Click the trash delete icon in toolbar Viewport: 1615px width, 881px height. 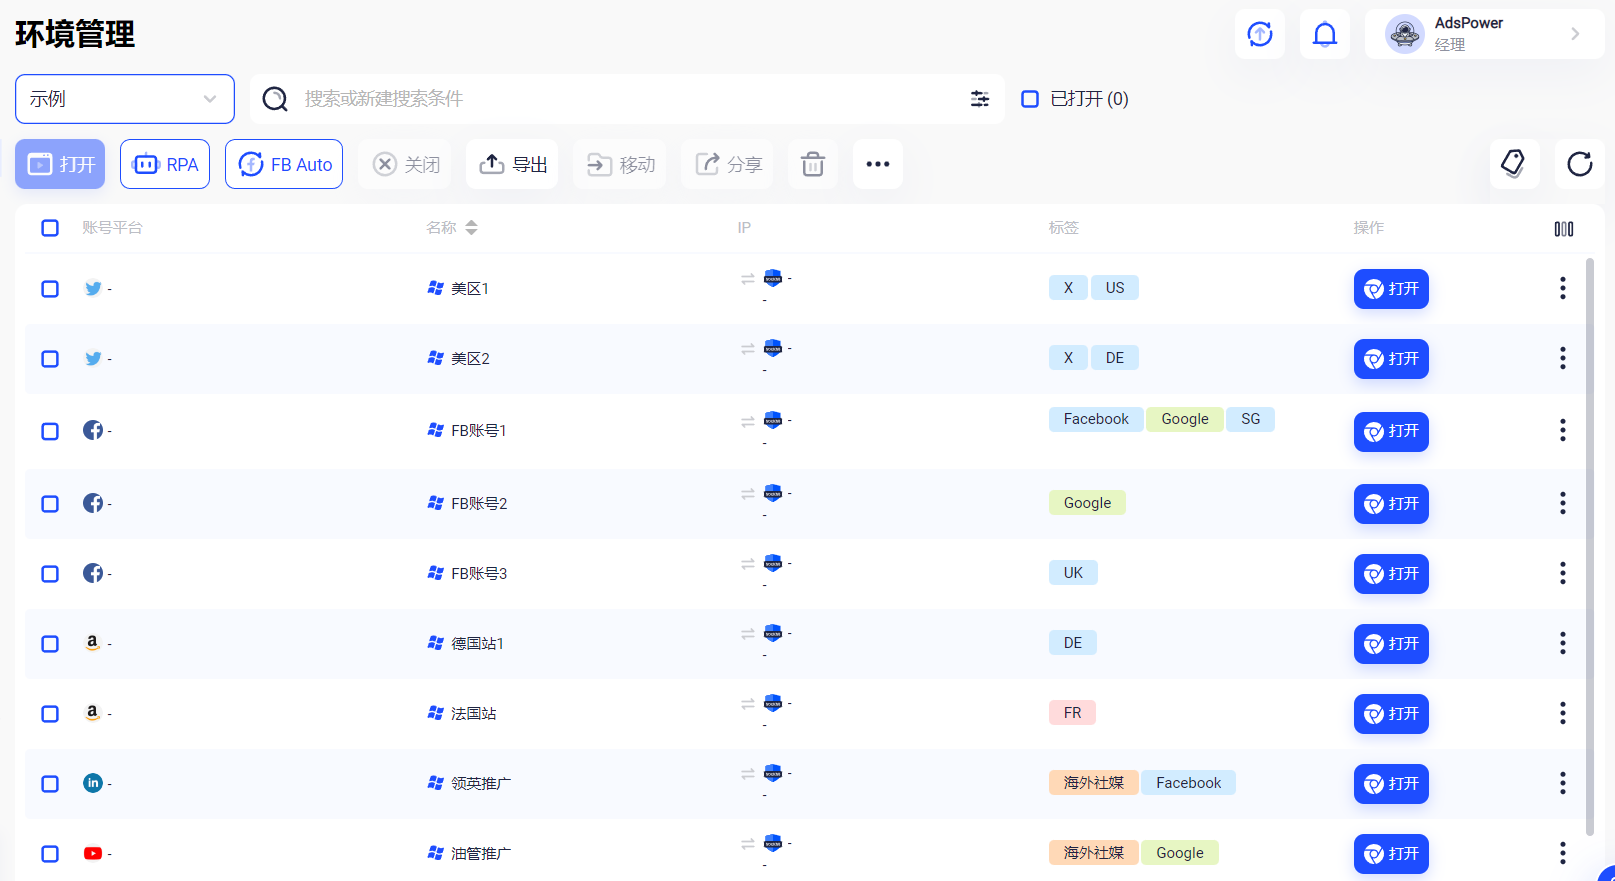tap(812, 164)
